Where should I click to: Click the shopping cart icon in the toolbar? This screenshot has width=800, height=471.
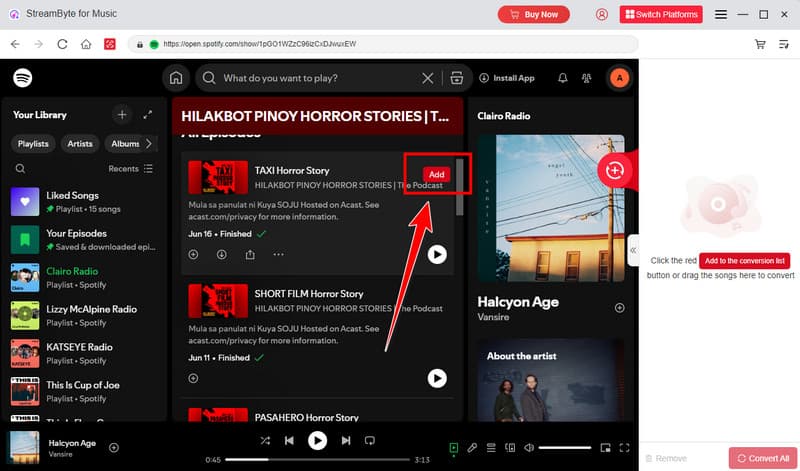[760, 44]
